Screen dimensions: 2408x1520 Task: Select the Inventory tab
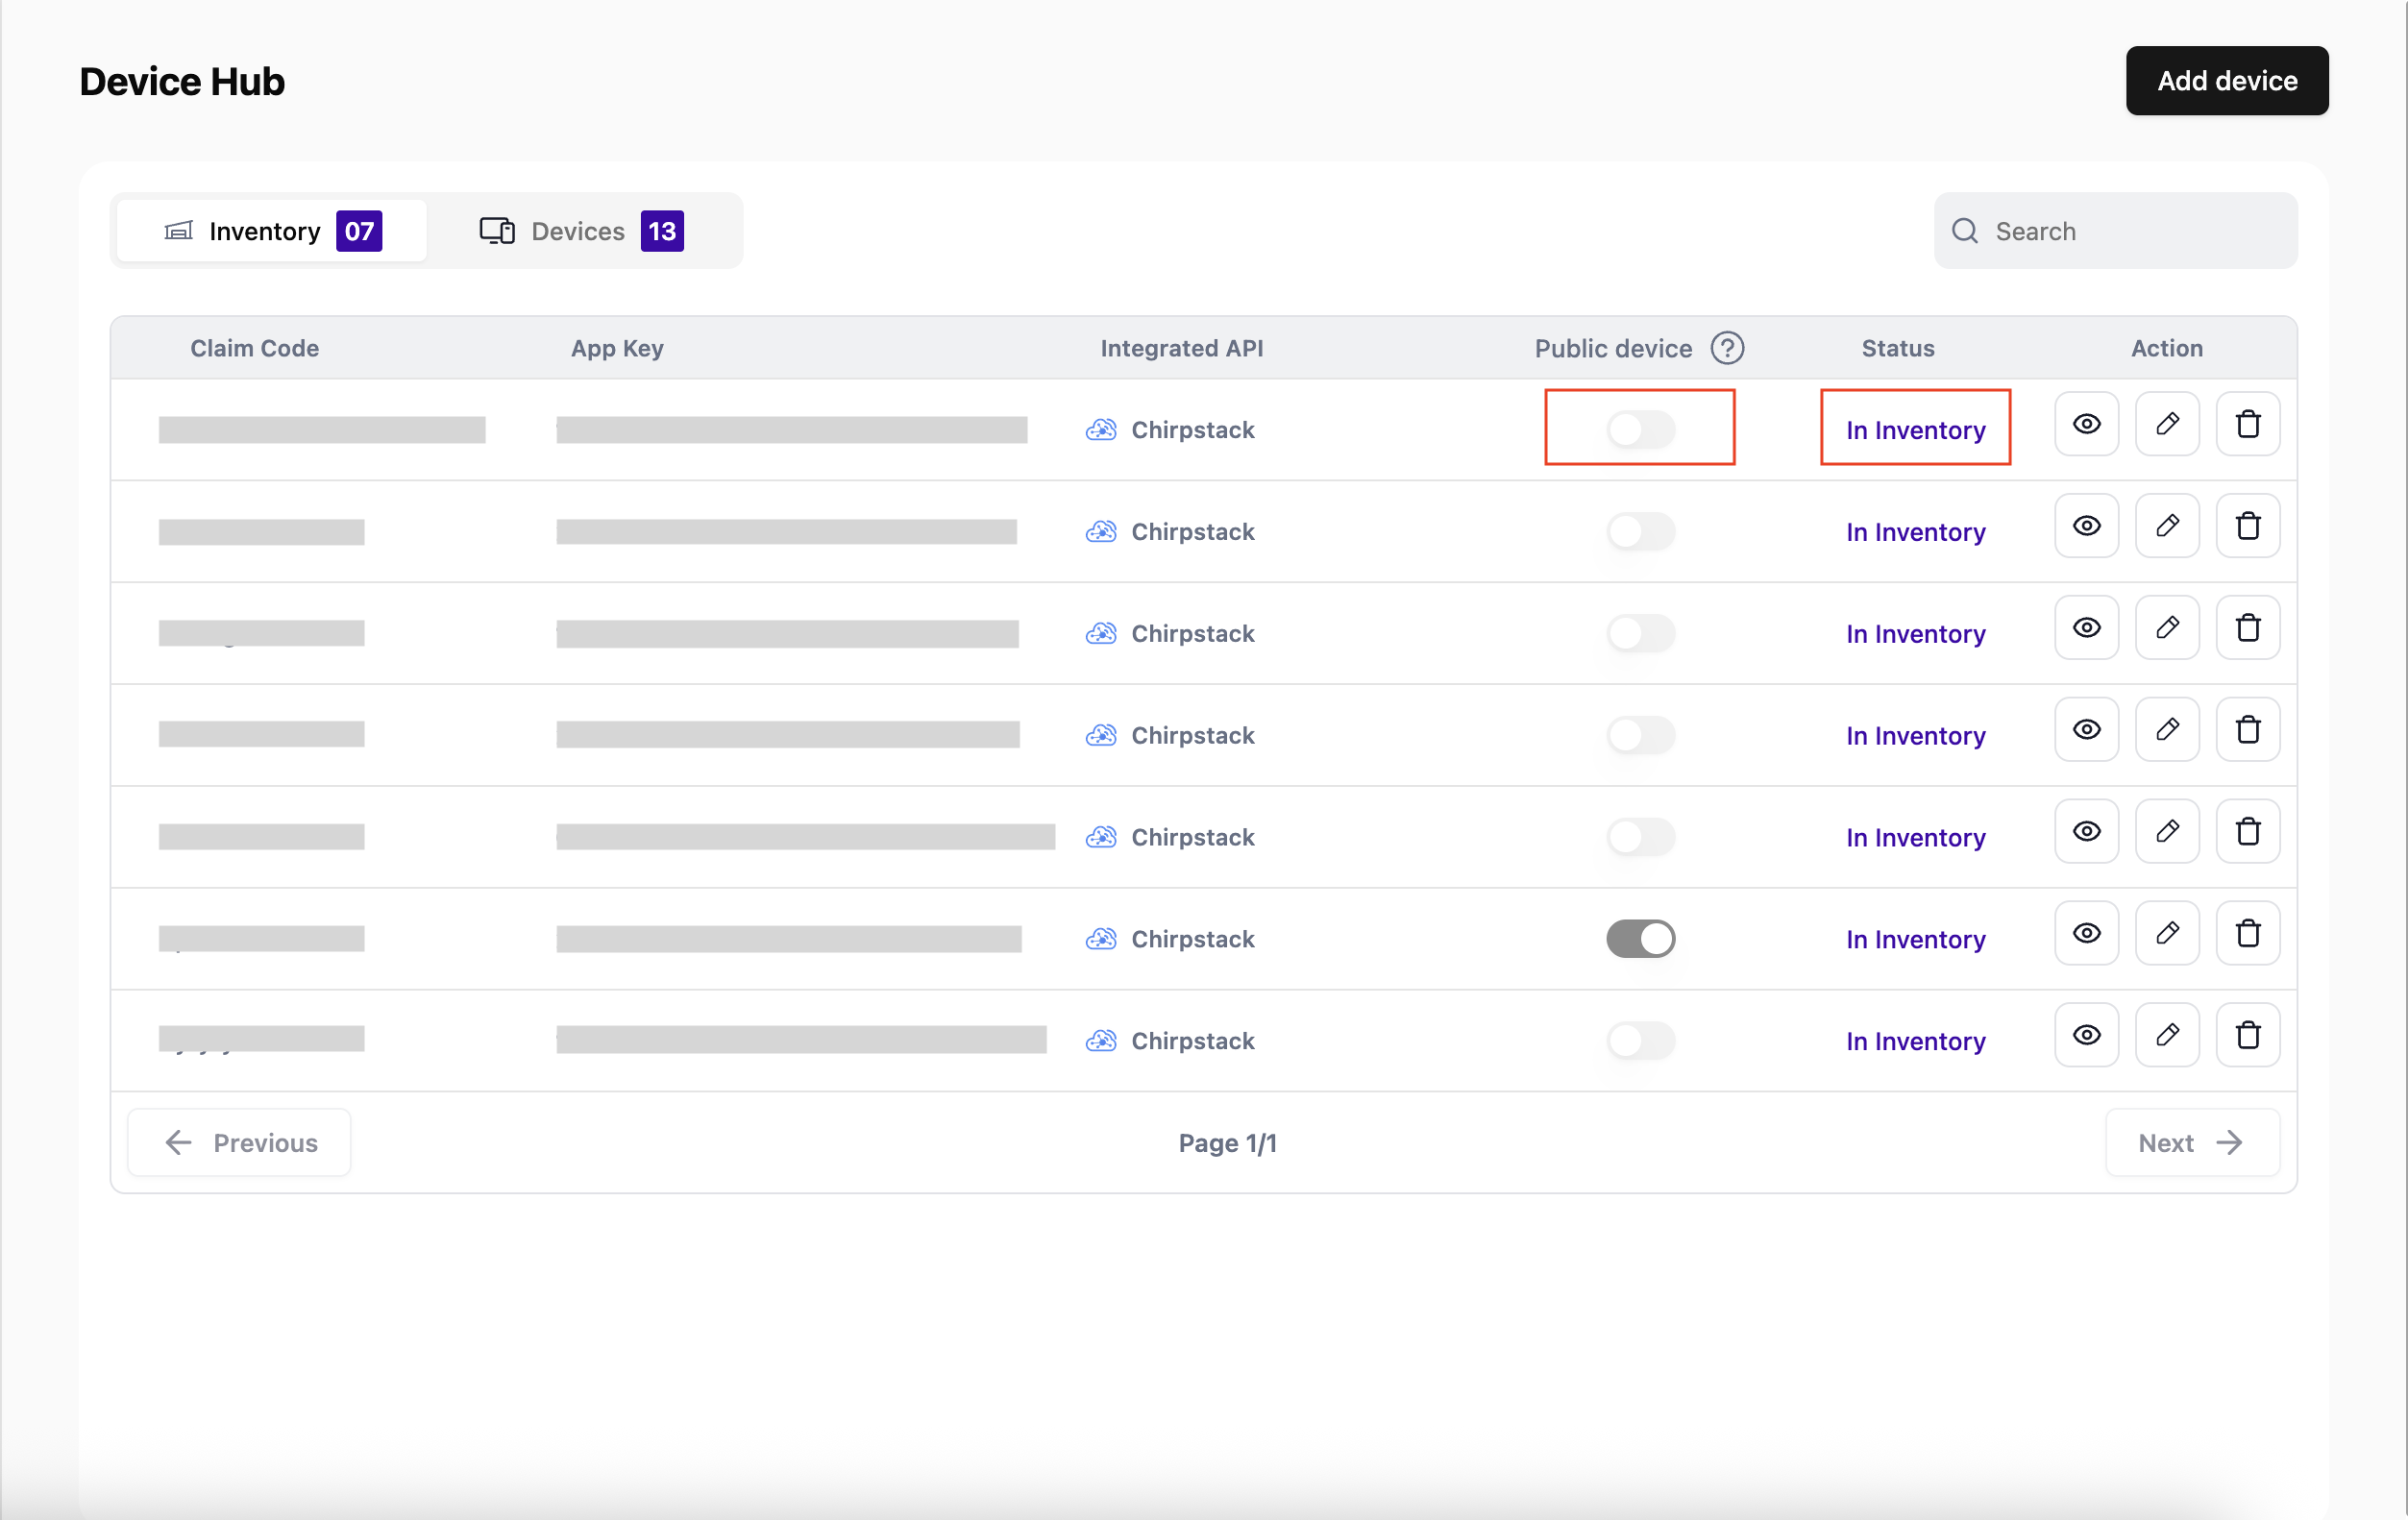point(271,231)
